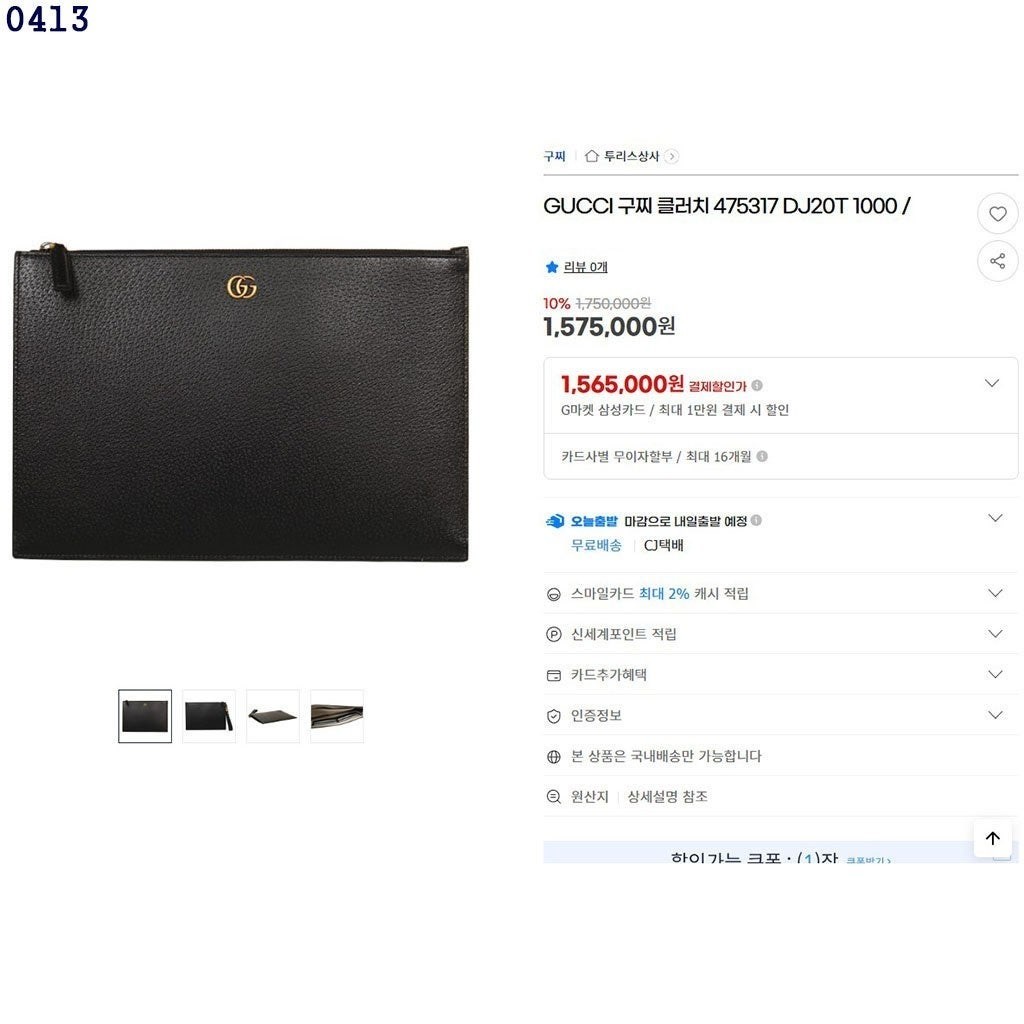Open info icon beside 무이자할부 최대 16개월
The image size is (1024, 1024).
(x=761, y=456)
